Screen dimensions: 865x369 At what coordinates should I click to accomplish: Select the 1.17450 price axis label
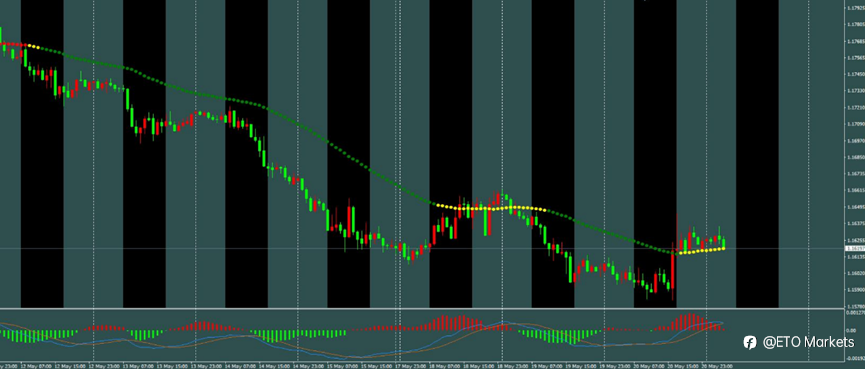[856, 74]
